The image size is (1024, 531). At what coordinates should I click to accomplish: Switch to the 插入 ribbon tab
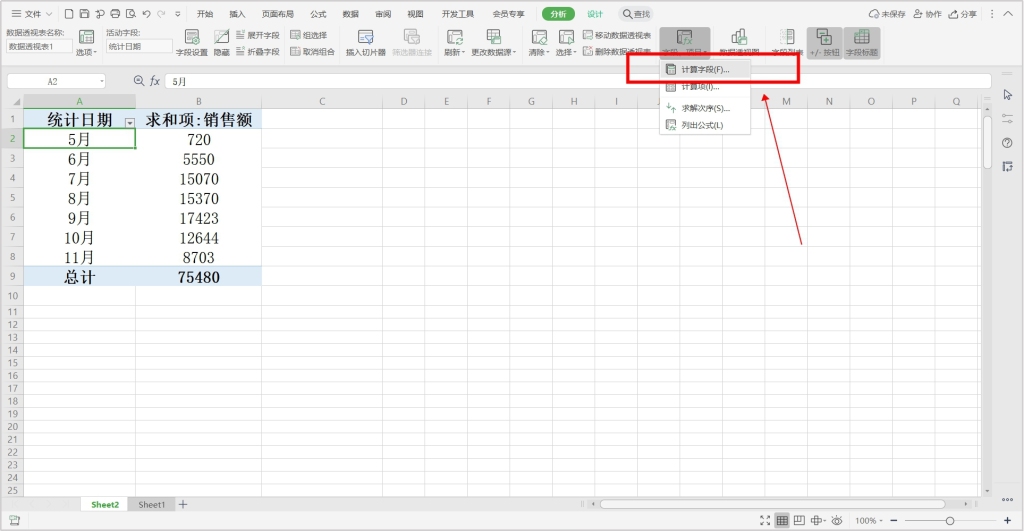point(237,14)
